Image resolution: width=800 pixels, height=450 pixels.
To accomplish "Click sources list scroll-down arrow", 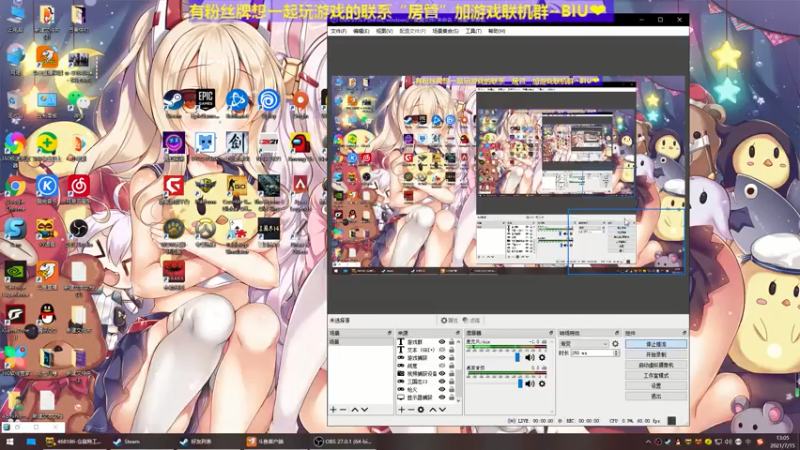I will (458, 401).
